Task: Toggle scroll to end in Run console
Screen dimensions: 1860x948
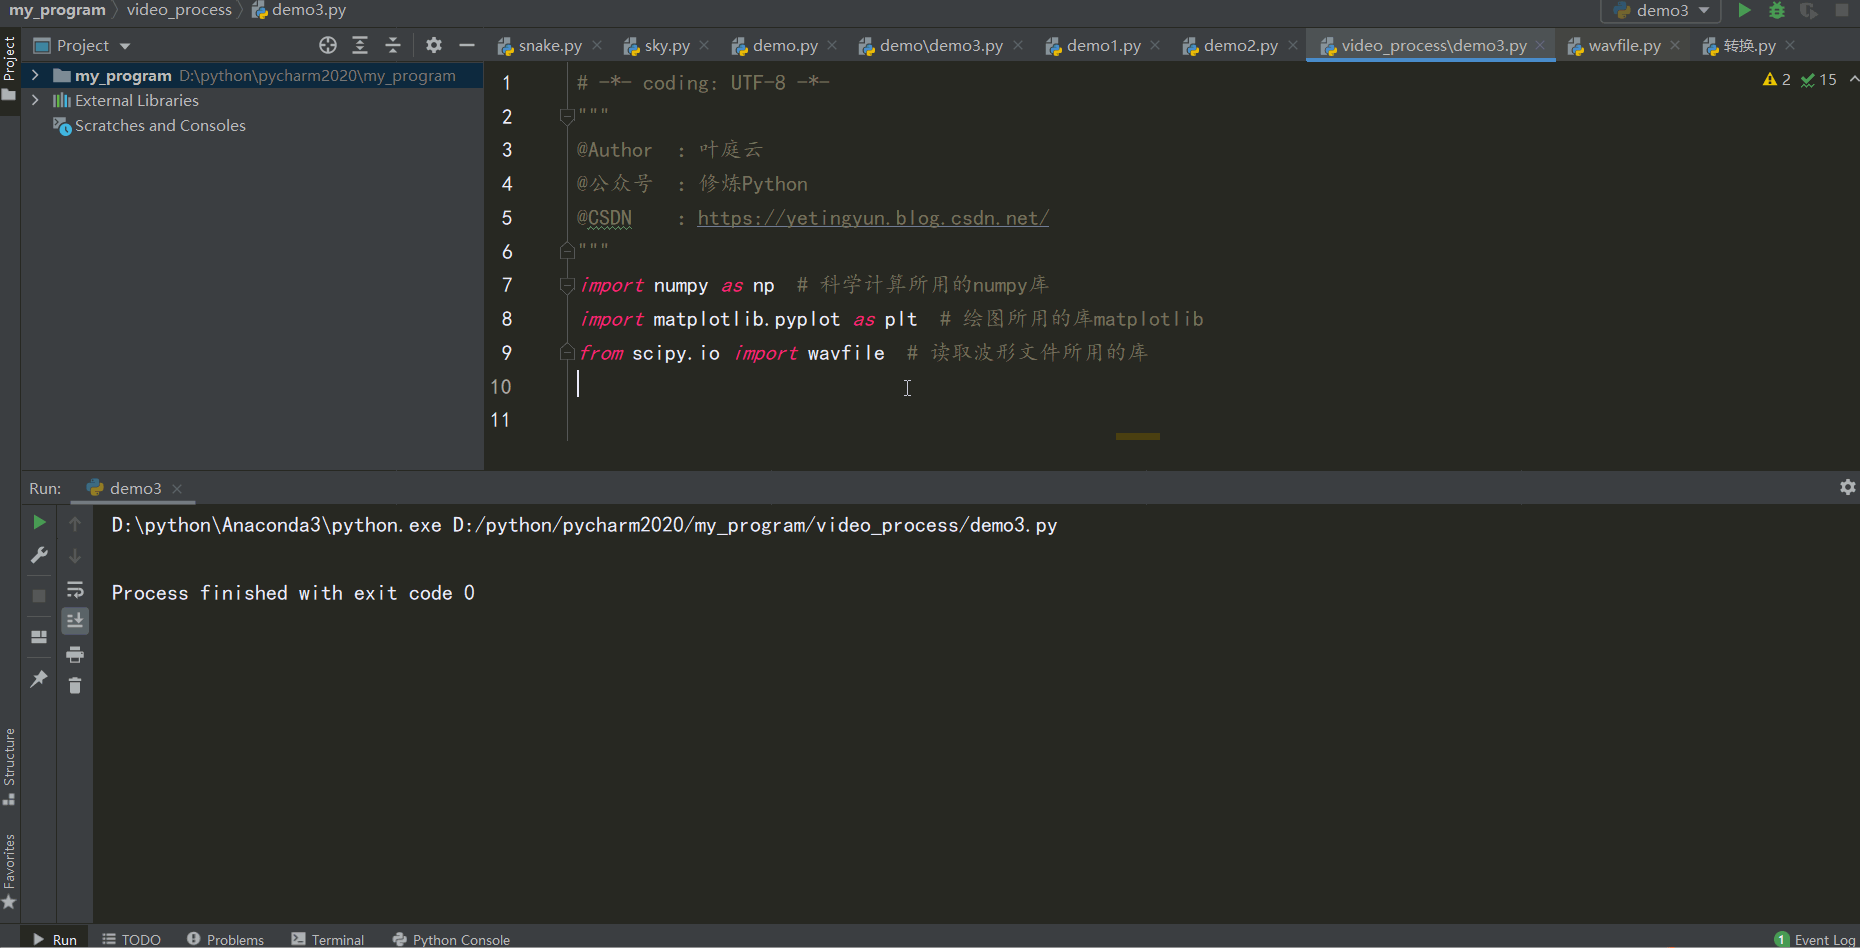Action: point(75,621)
